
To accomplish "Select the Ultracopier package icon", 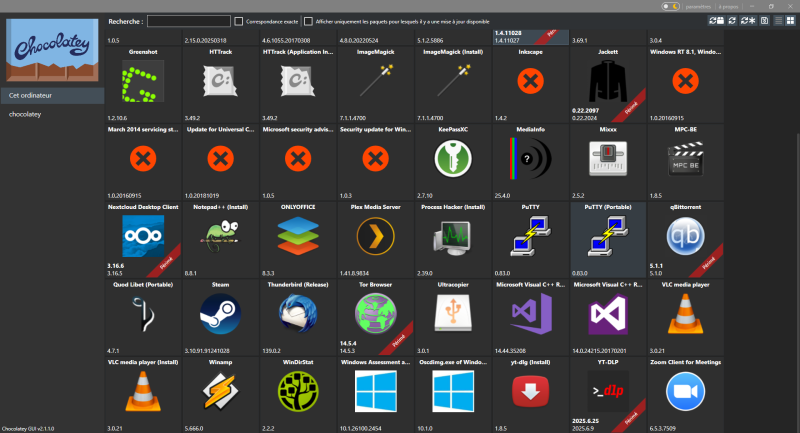I will [x=453, y=313].
